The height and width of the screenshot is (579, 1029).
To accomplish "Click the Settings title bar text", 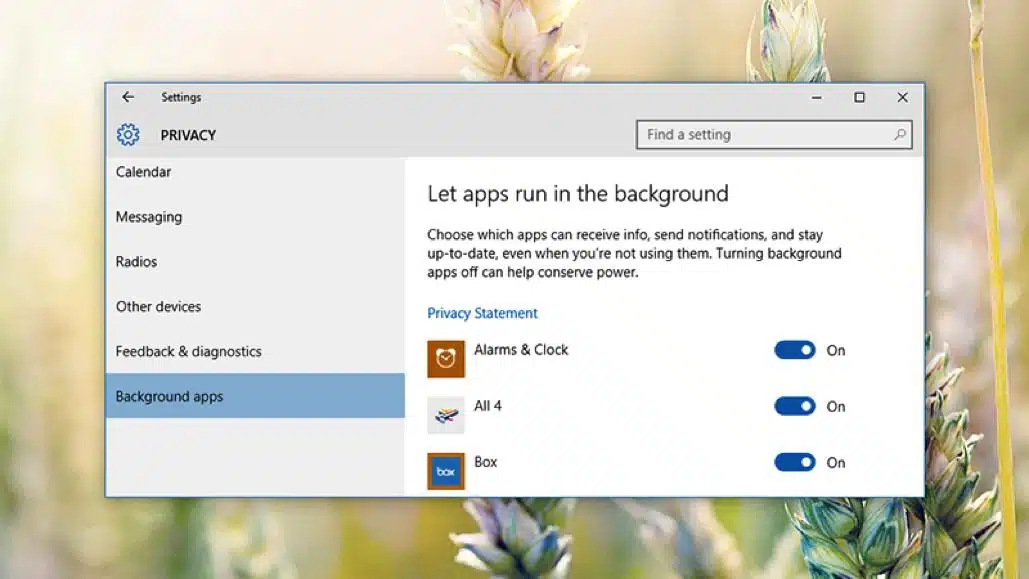I will [181, 97].
